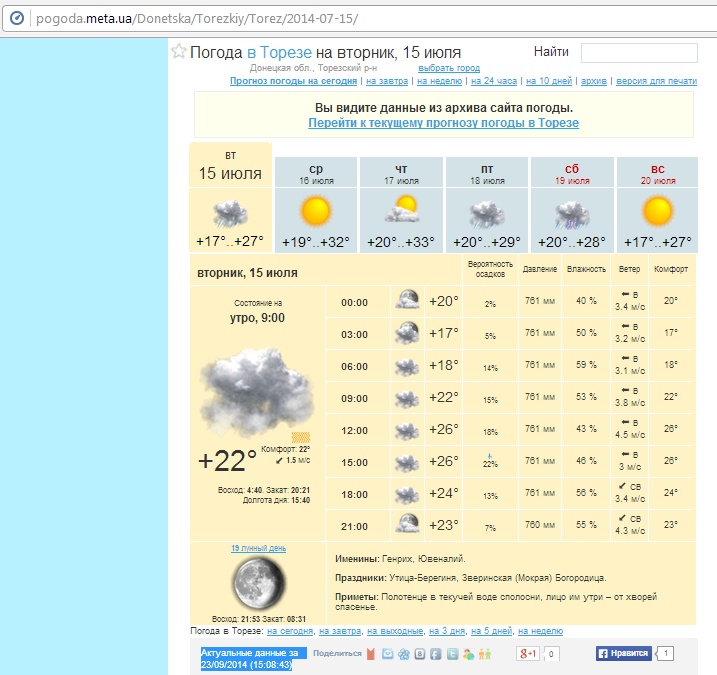Click the cloud icon in 06:00 row
The width and height of the screenshot is (717, 675).
tap(407, 367)
